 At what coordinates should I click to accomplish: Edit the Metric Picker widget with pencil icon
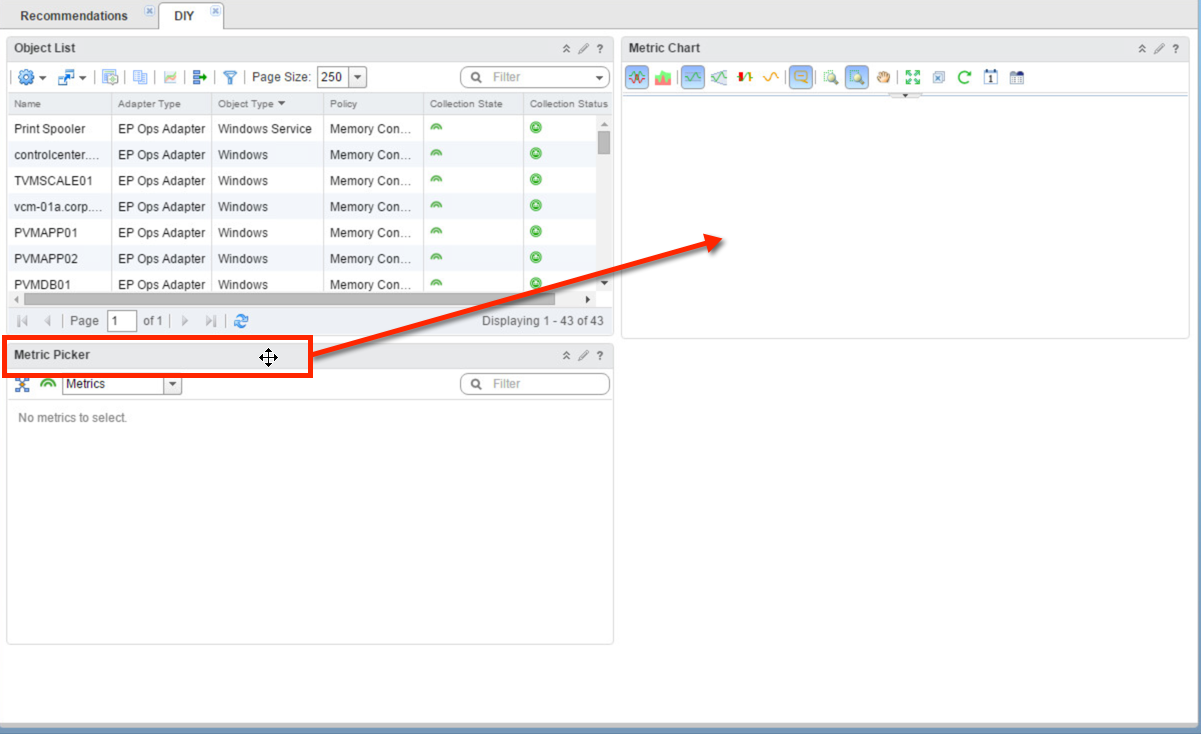583,355
